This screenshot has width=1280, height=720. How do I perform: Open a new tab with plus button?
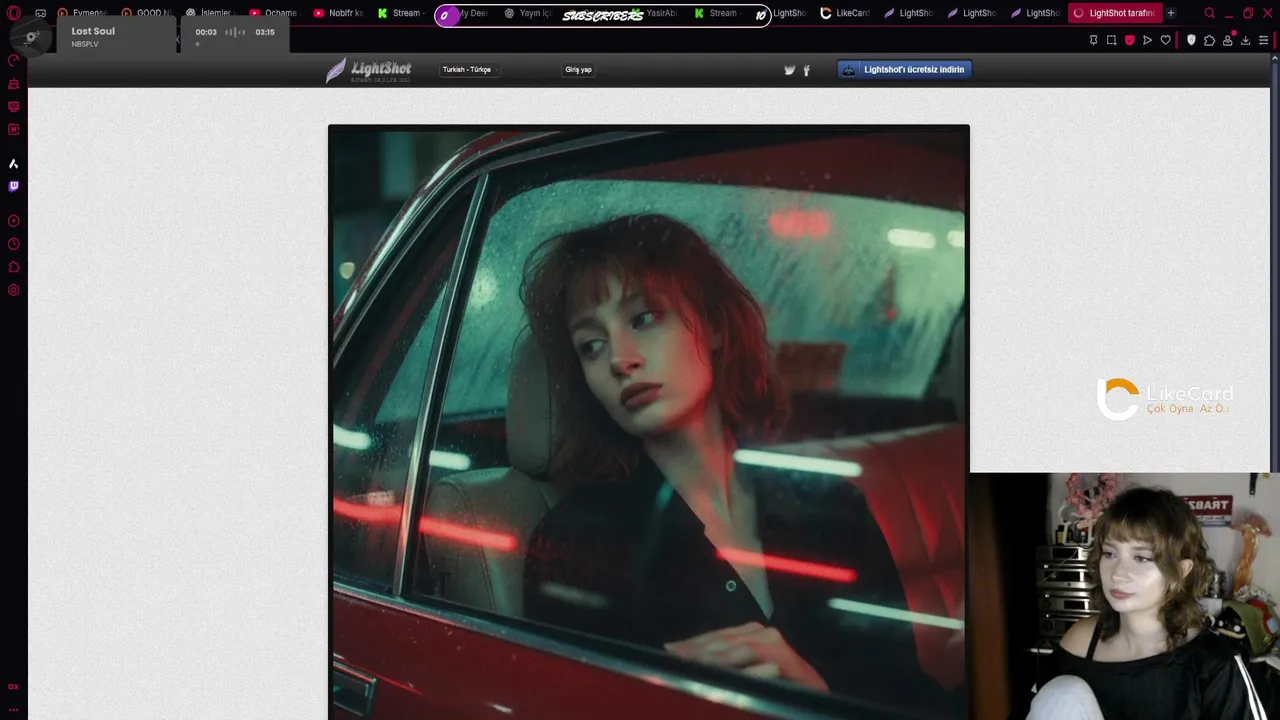[x=1171, y=13]
